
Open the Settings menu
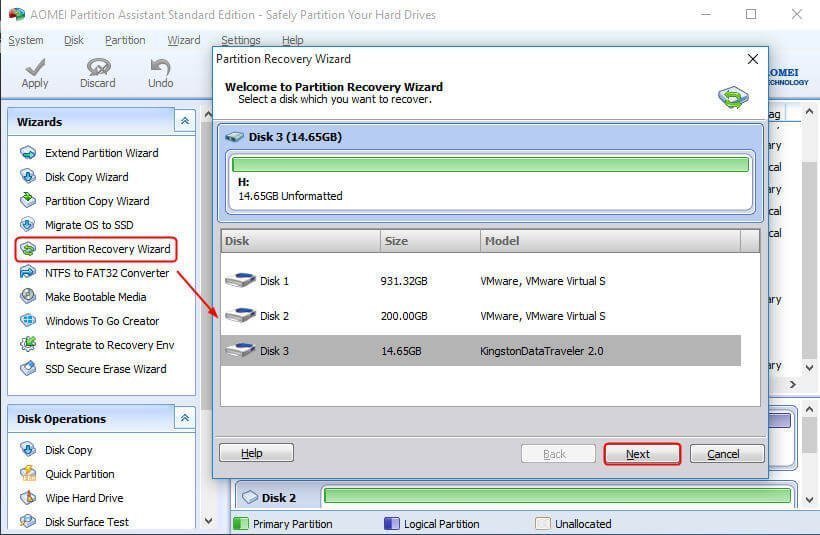(x=241, y=40)
